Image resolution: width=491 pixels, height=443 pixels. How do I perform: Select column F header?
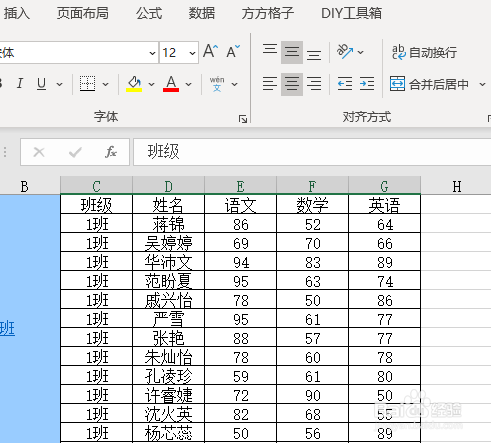(312, 186)
